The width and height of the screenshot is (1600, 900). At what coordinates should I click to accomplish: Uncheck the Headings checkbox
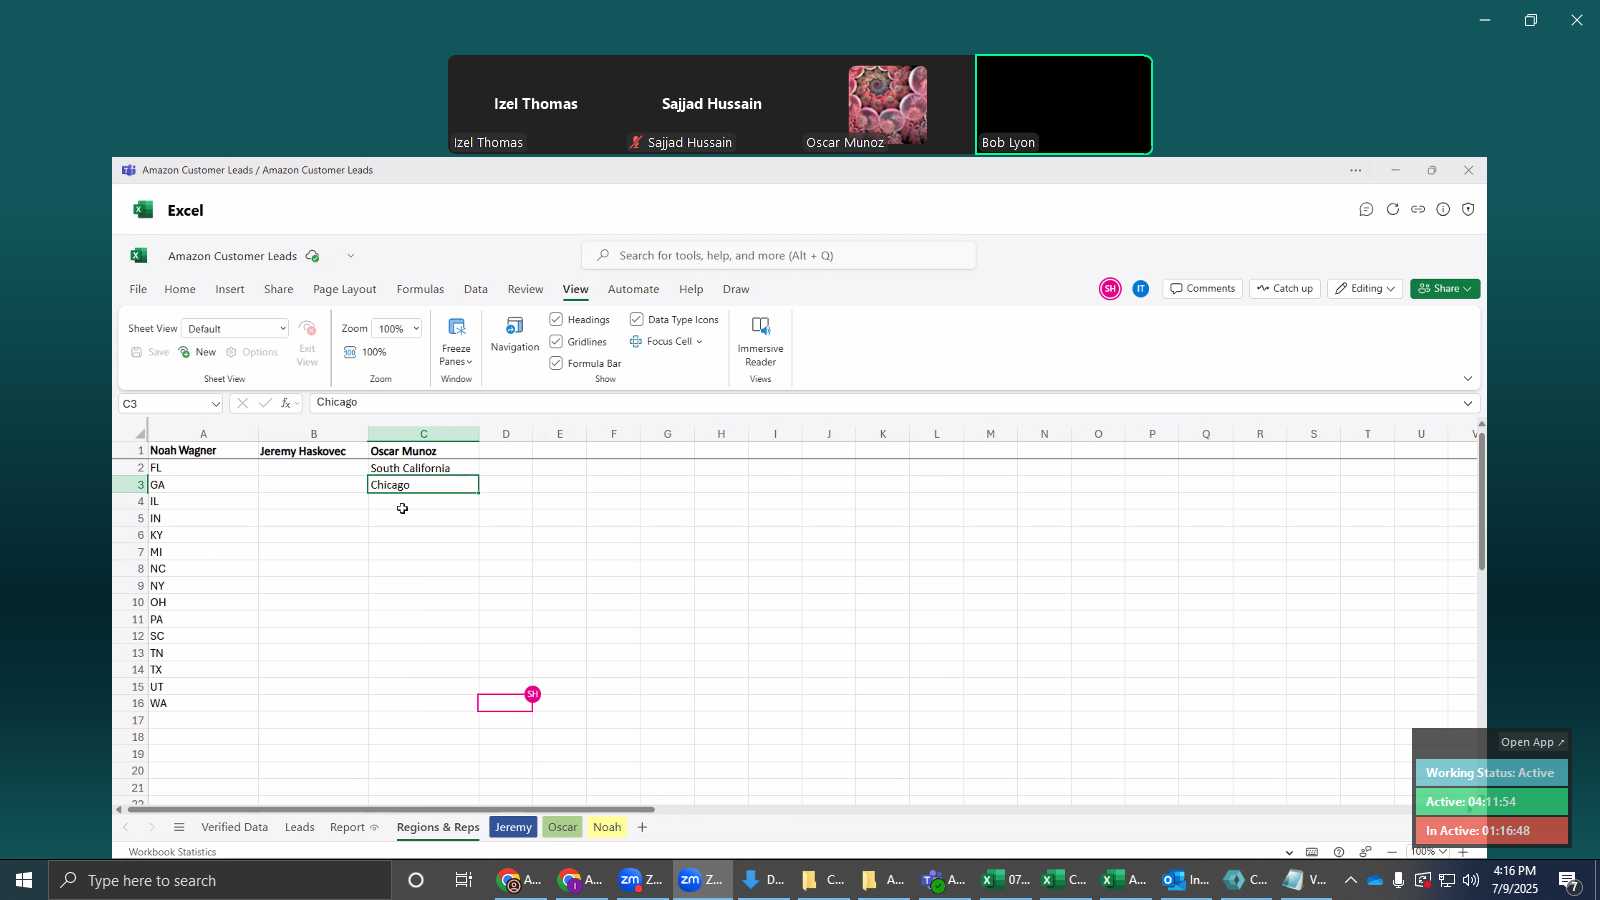tap(556, 319)
